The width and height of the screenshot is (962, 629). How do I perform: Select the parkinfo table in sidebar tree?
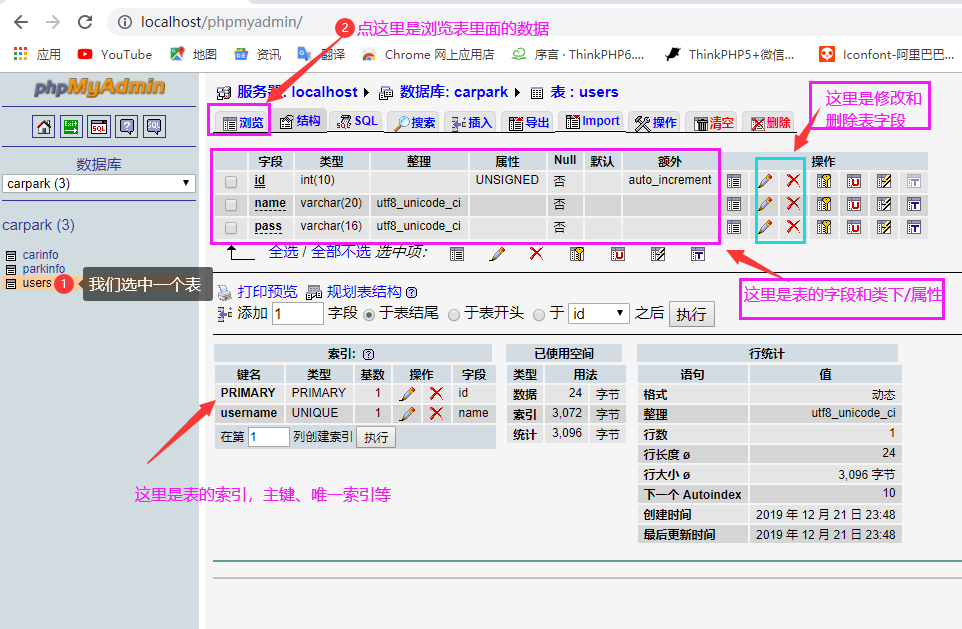pos(45,268)
